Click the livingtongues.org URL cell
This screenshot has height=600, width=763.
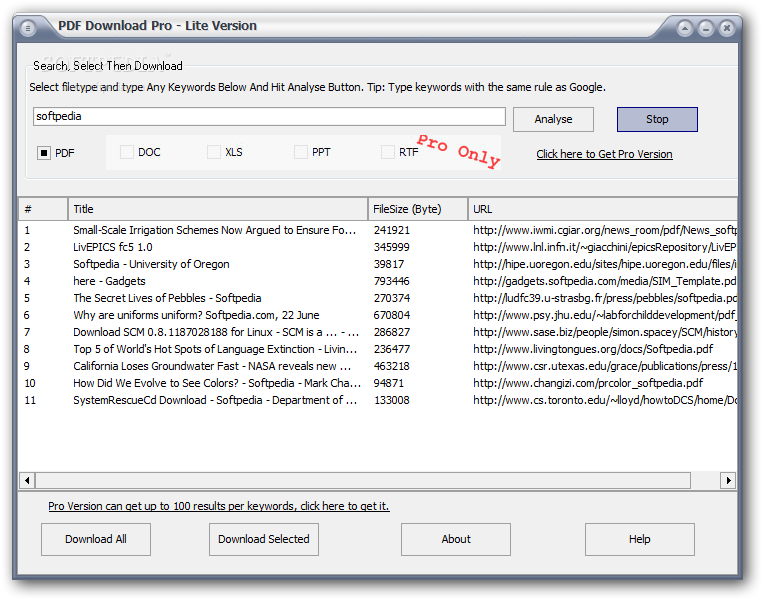coord(593,349)
